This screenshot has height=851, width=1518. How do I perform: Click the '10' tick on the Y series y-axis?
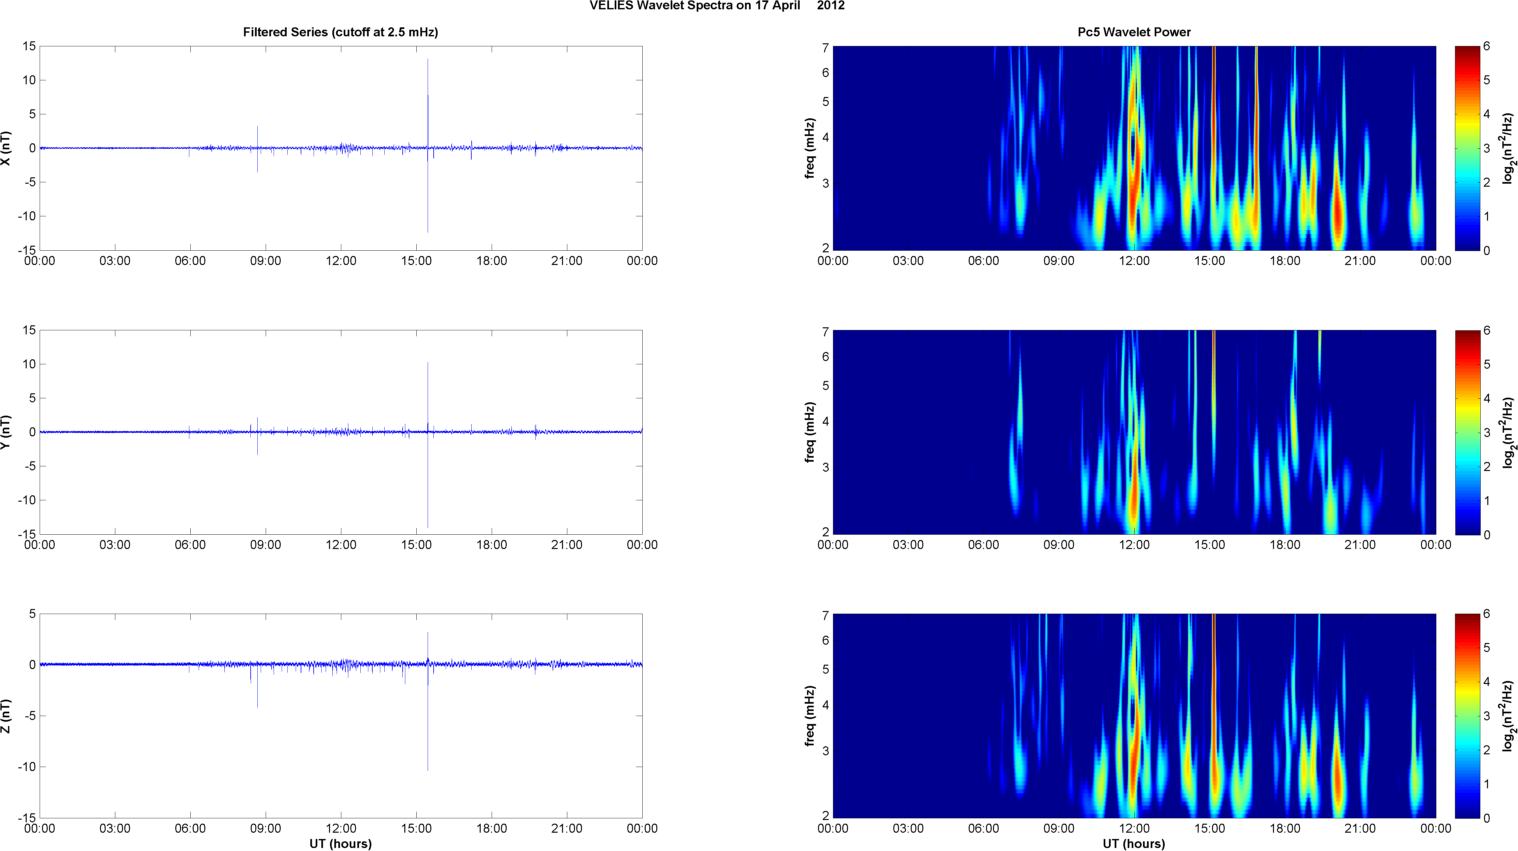[30, 364]
